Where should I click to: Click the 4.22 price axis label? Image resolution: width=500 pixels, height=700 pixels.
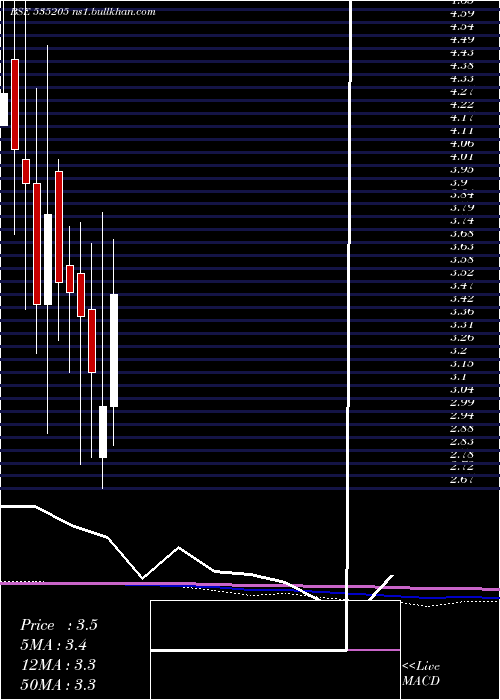tap(462, 104)
